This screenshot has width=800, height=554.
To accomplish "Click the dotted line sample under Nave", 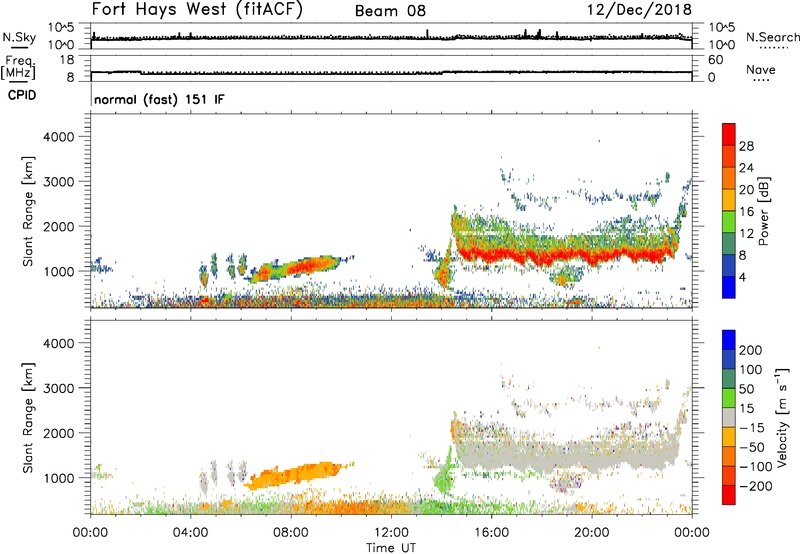I will click(x=762, y=81).
